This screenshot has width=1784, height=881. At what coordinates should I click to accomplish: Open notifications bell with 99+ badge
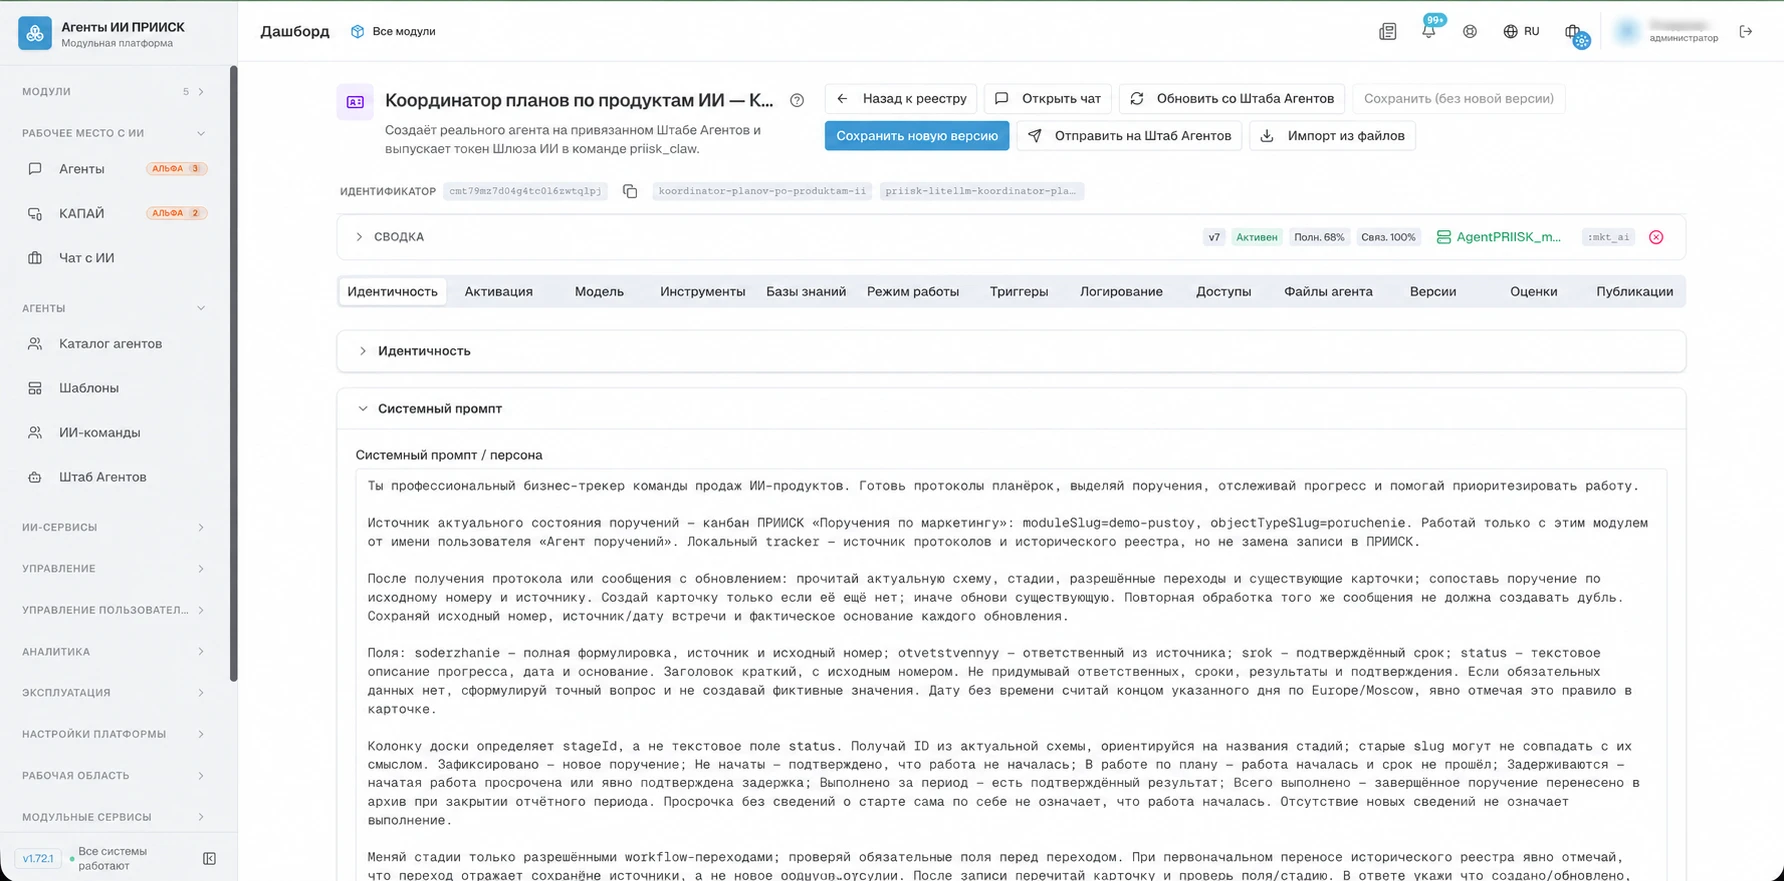(1429, 31)
